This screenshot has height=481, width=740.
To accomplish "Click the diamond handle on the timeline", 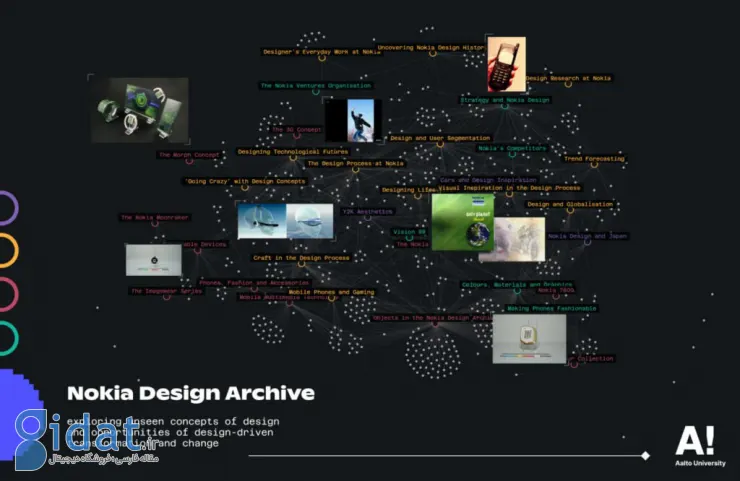I will (x=646, y=456).
